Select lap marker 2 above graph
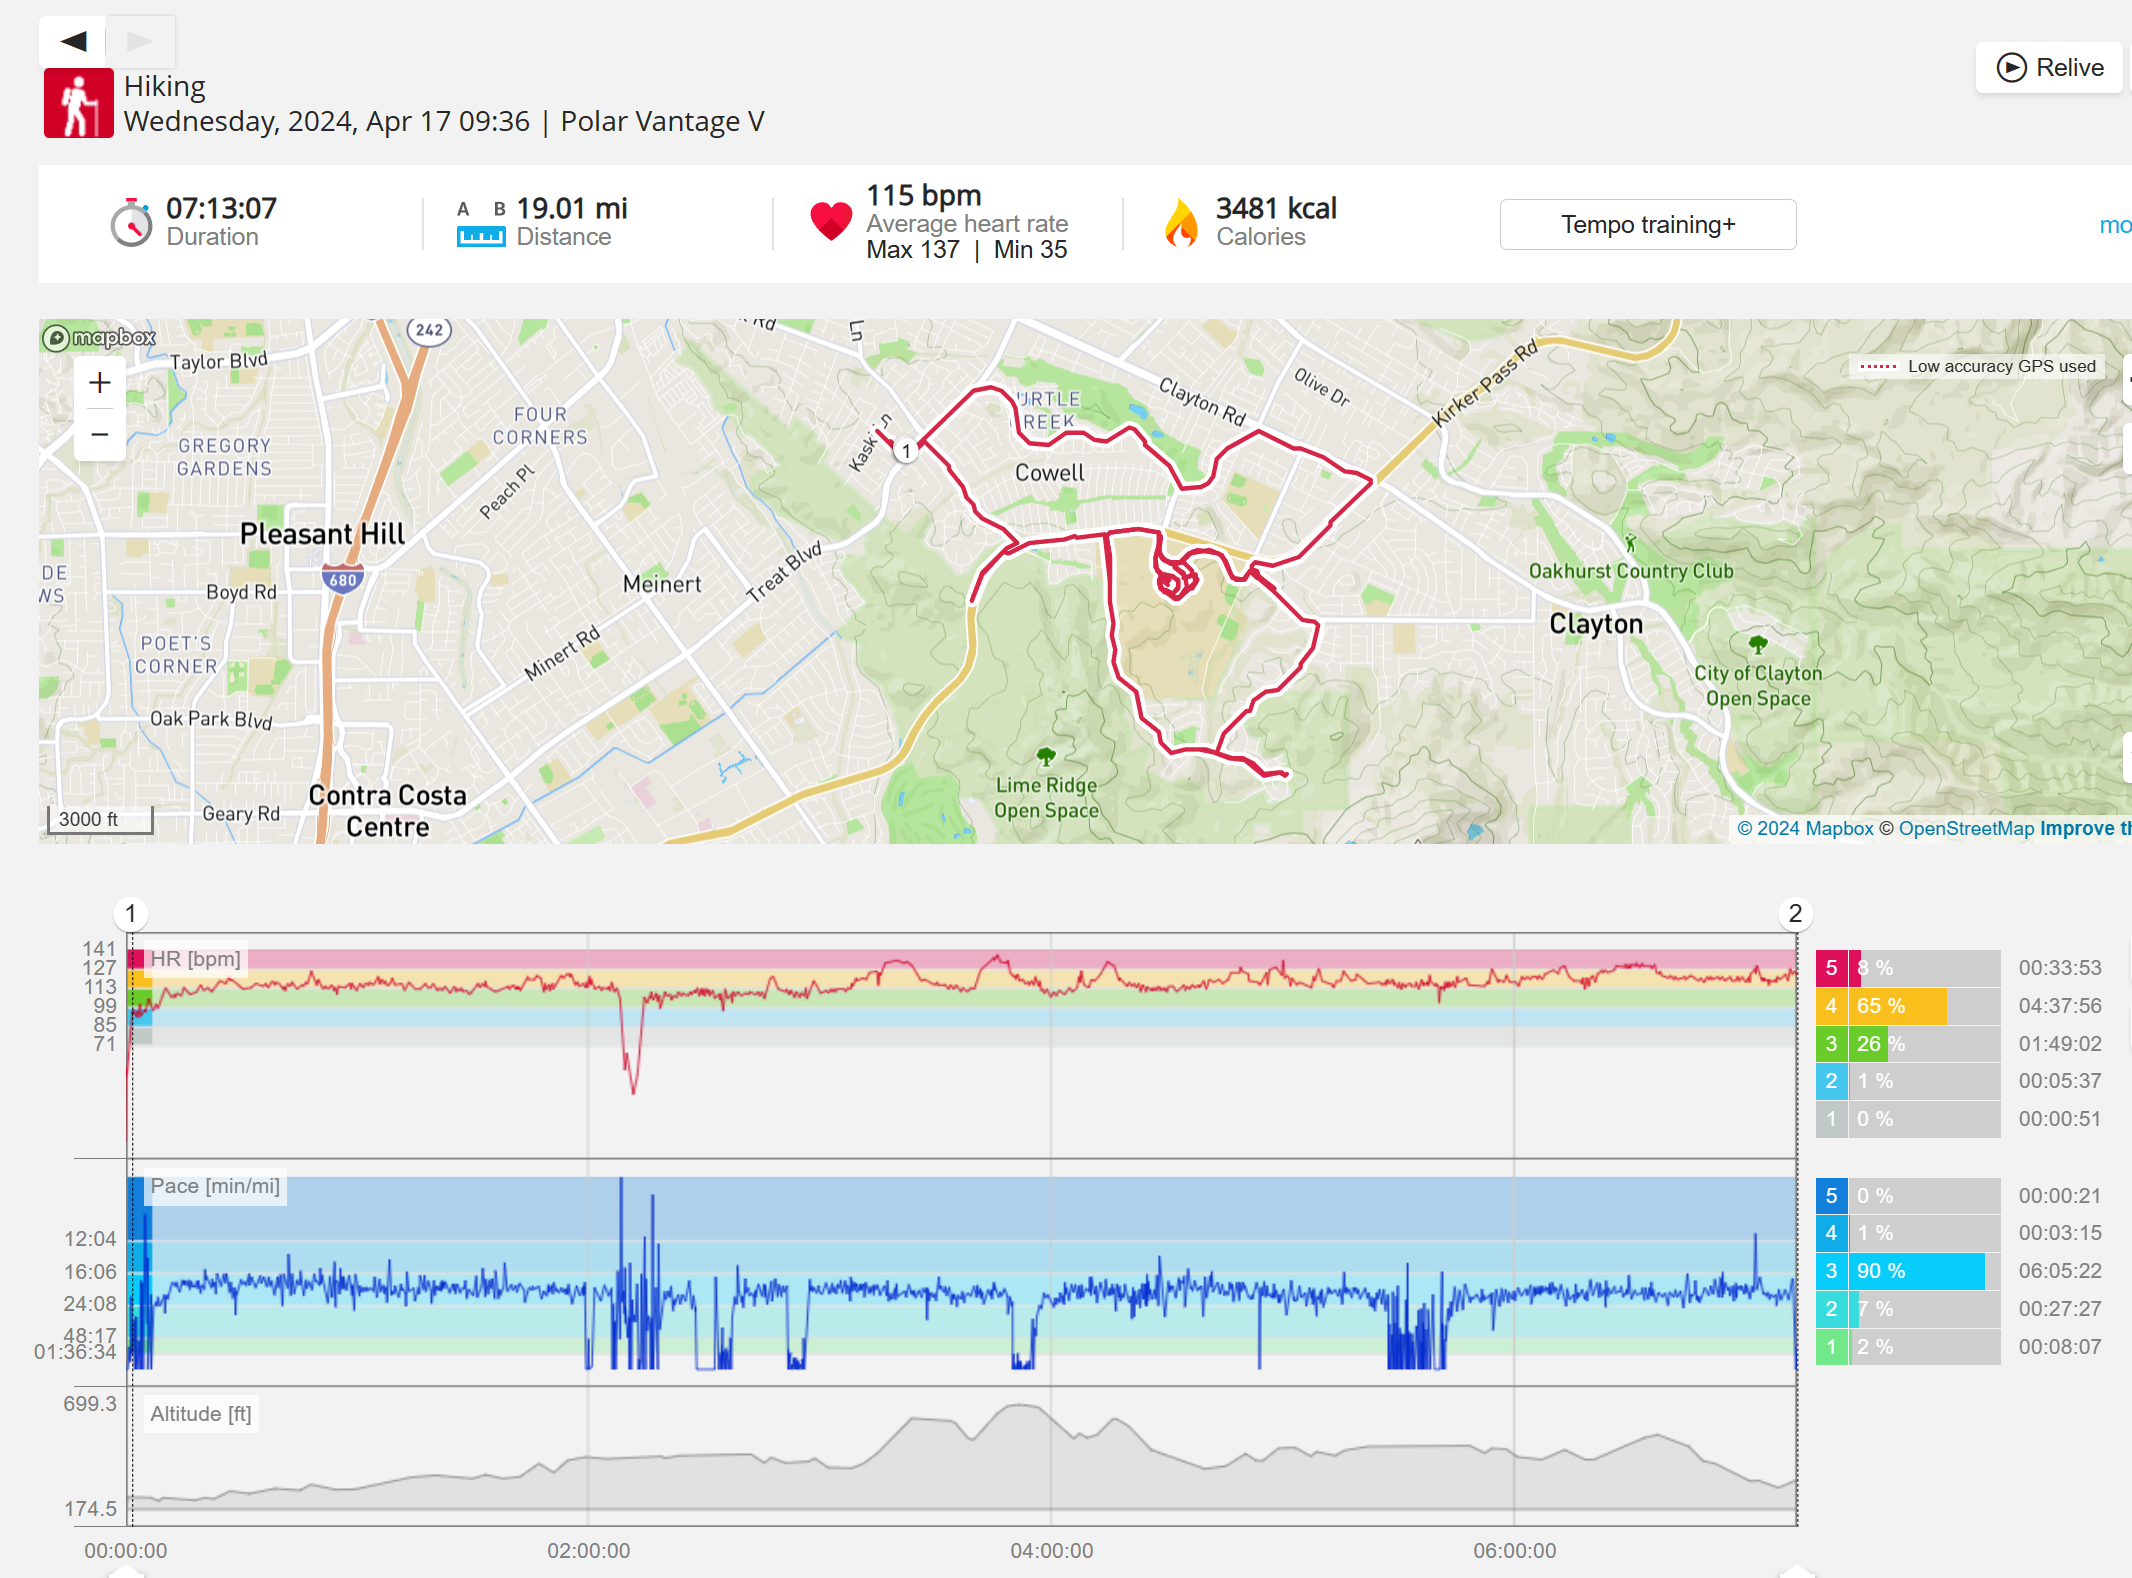Screen dimensions: 2132x1578 point(1795,913)
